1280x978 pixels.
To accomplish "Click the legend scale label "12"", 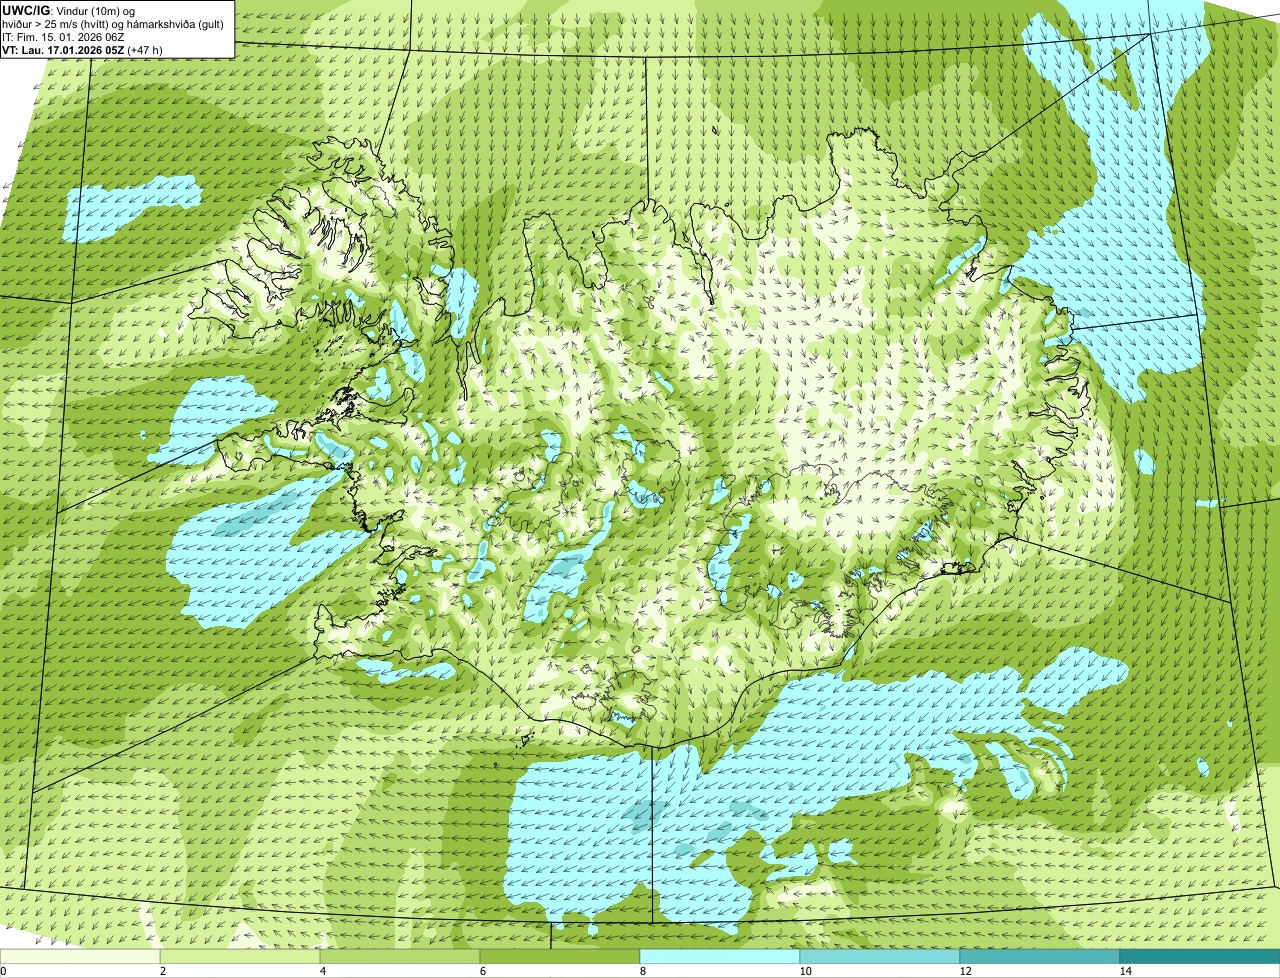I will tap(965, 971).
